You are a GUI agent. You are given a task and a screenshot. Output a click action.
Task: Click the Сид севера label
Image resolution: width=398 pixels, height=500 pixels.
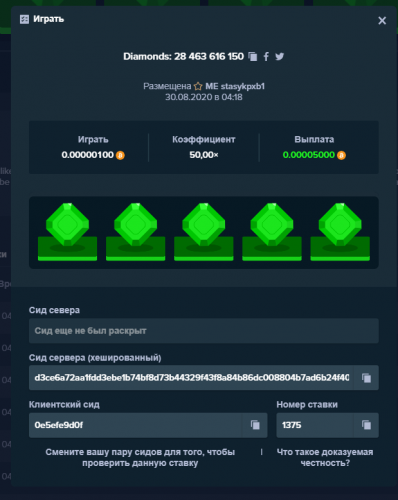(54, 310)
